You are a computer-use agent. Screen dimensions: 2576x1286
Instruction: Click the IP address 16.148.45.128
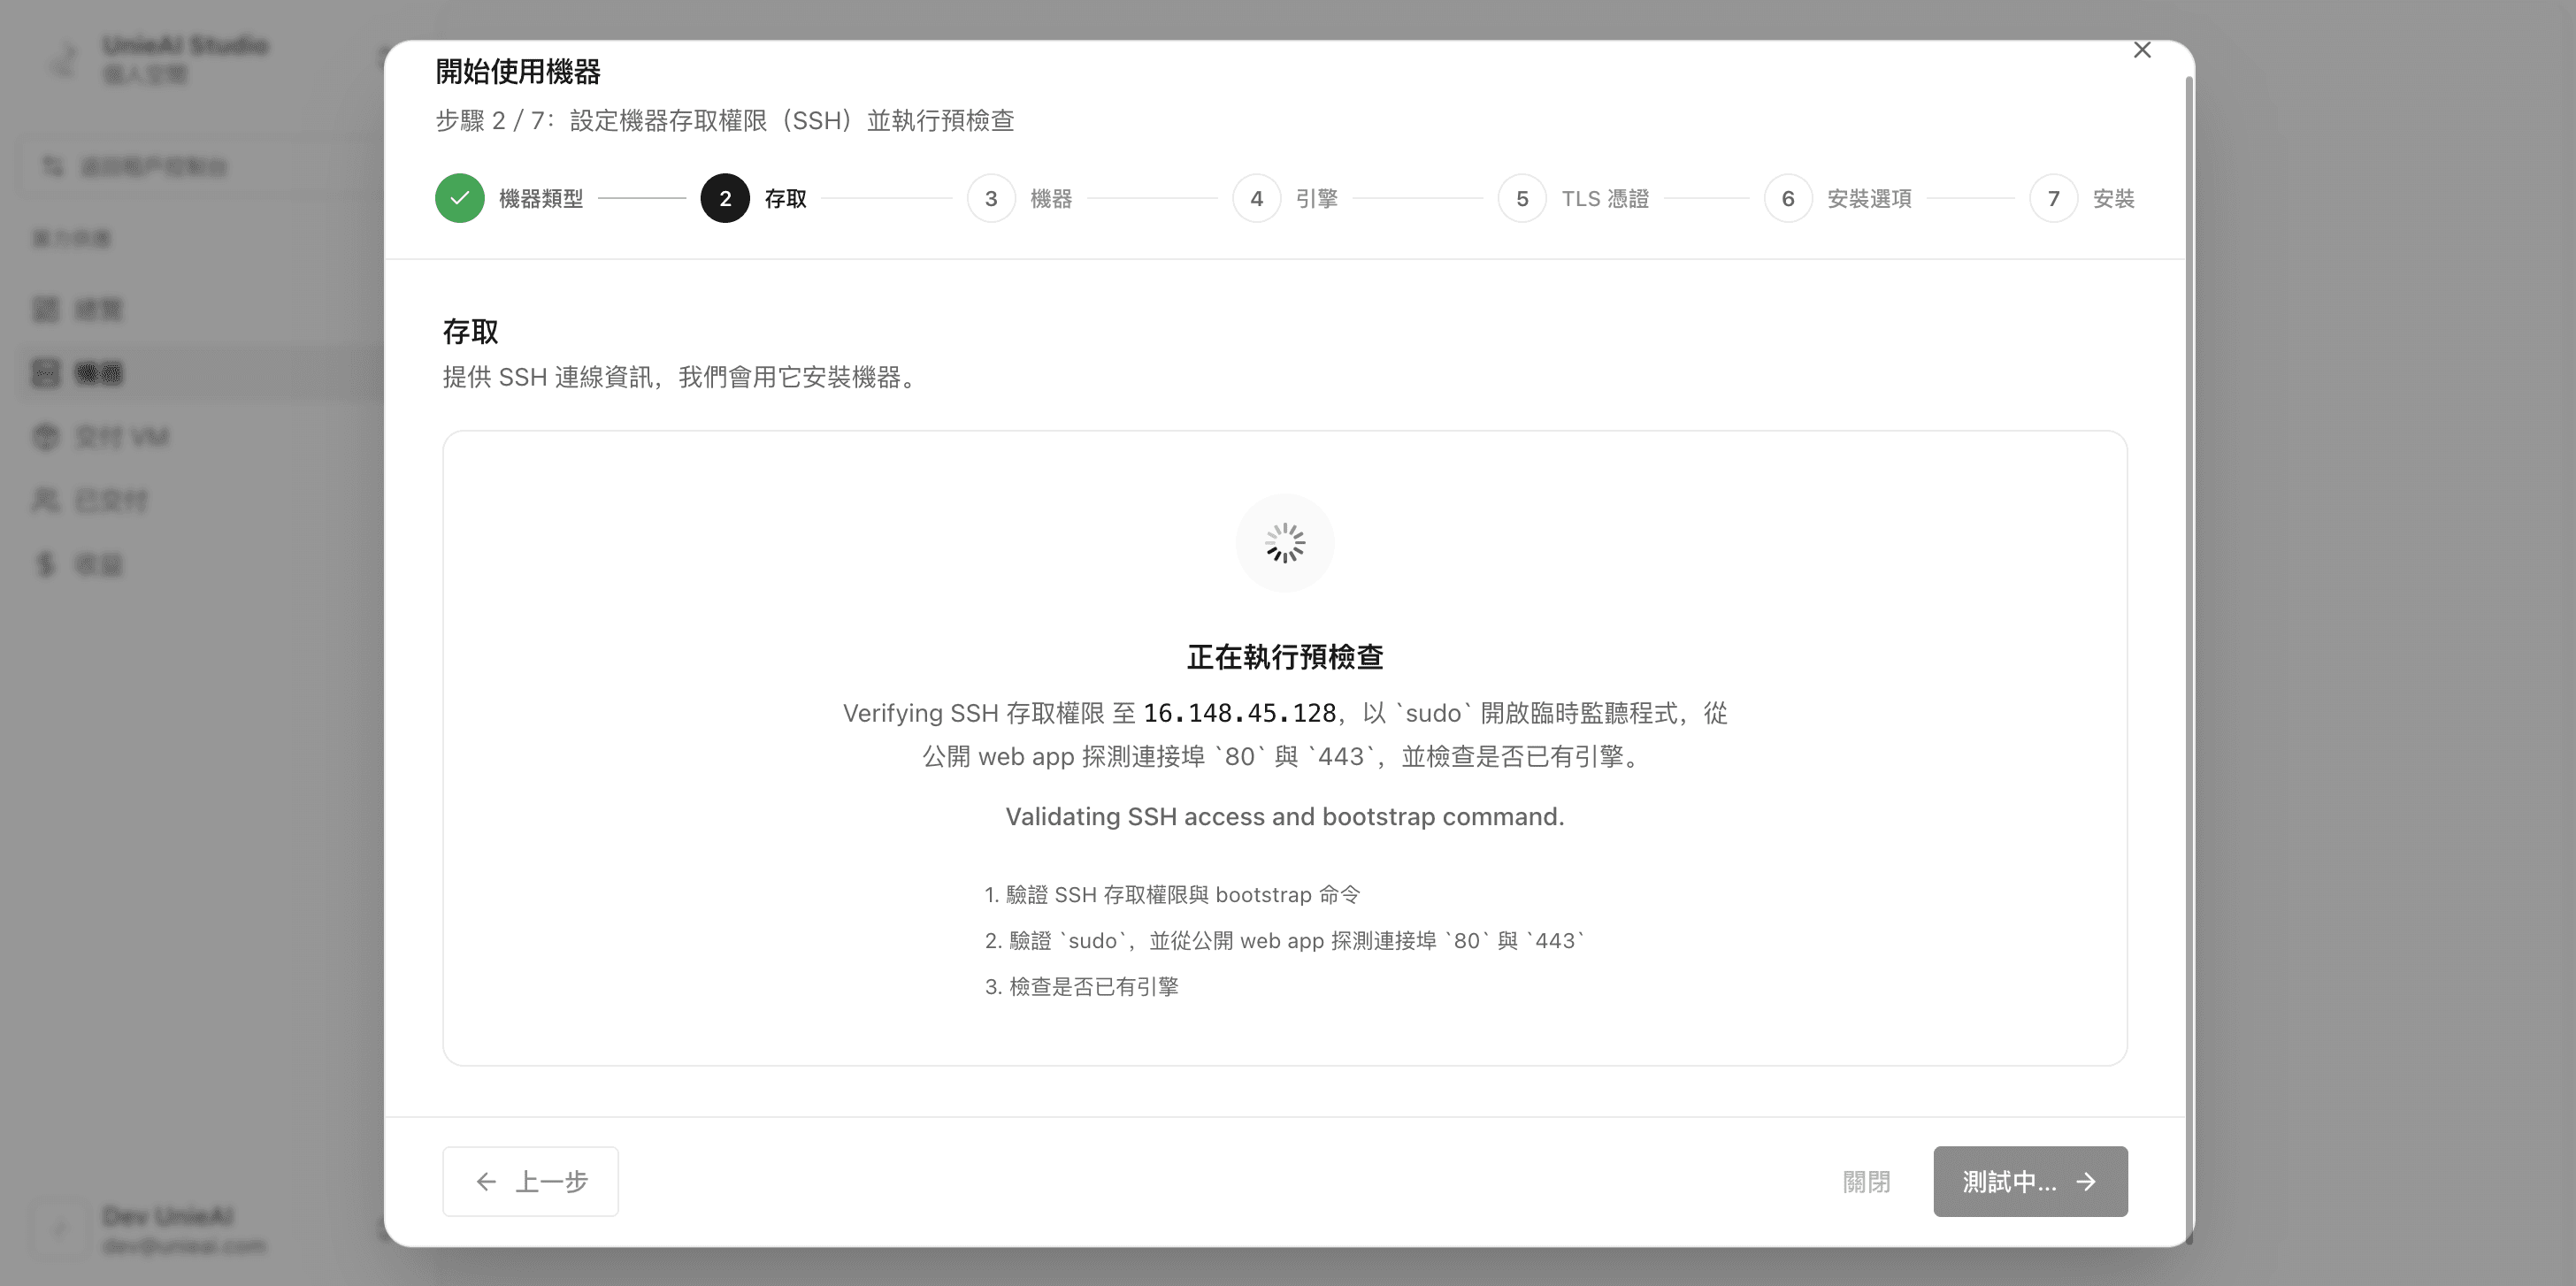[x=1240, y=713]
